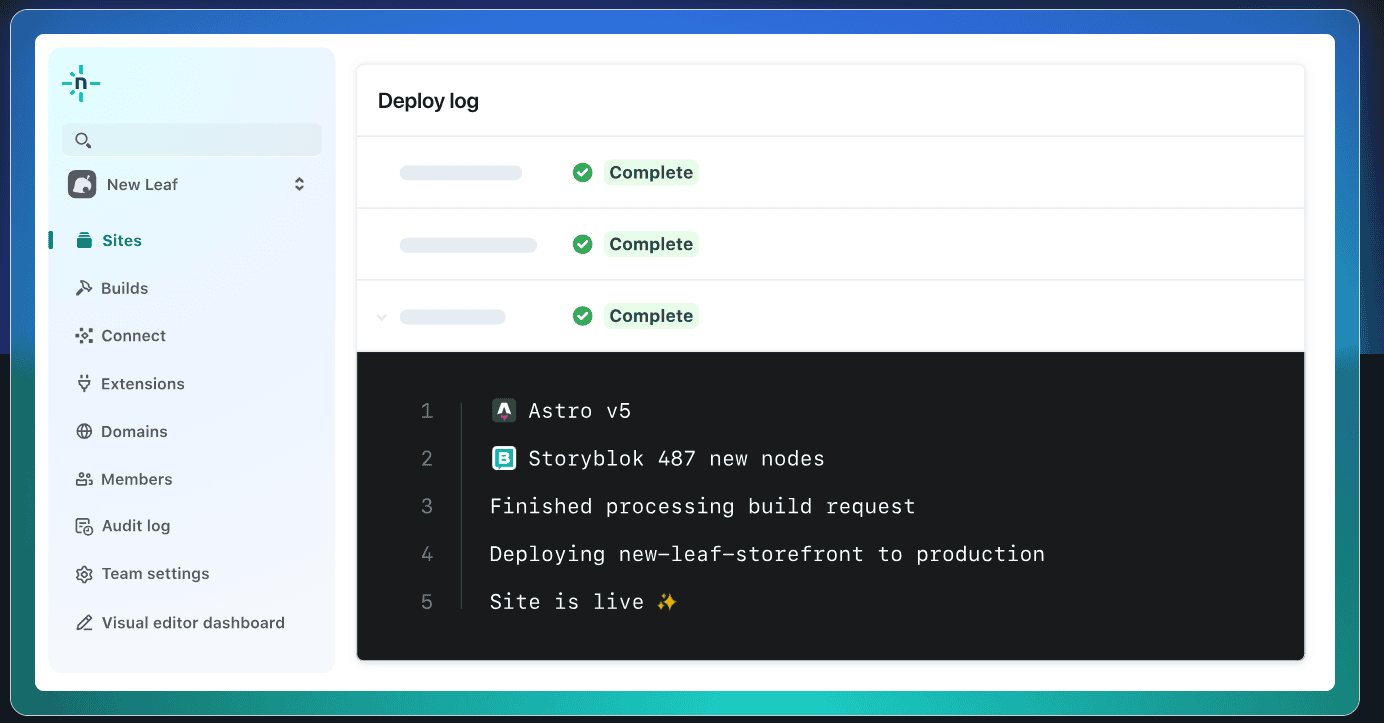Click the Builds hammer icon
The width and height of the screenshot is (1384, 723).
[84, 288]
